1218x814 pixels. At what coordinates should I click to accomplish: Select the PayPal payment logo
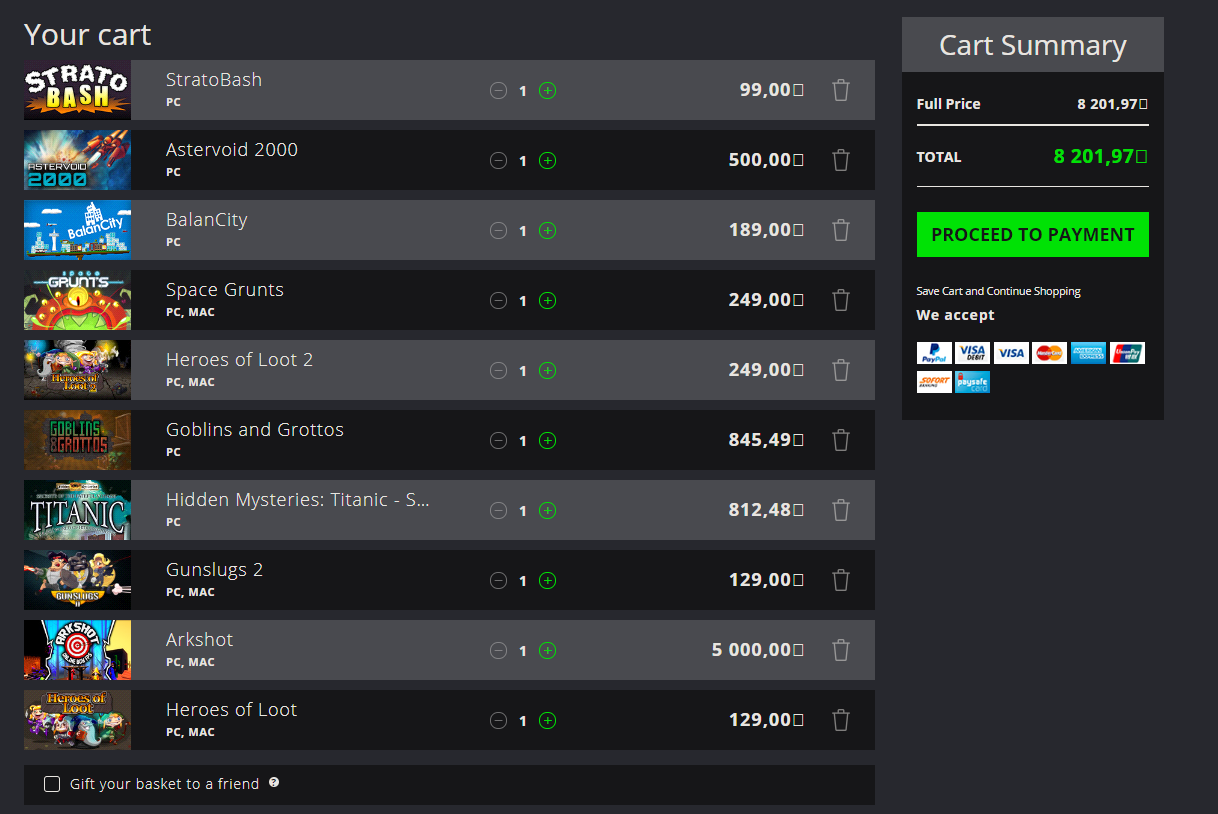click(934, 353)
